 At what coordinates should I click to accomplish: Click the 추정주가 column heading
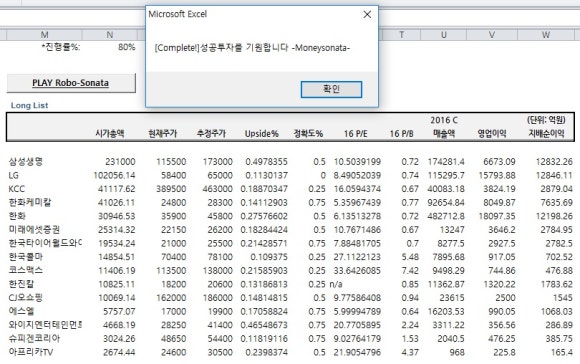click(x=211, y=133)
